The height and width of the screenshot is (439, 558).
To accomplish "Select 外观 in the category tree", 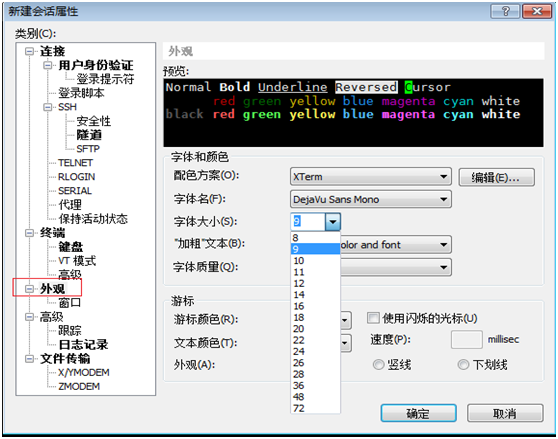I will point(53,289).
